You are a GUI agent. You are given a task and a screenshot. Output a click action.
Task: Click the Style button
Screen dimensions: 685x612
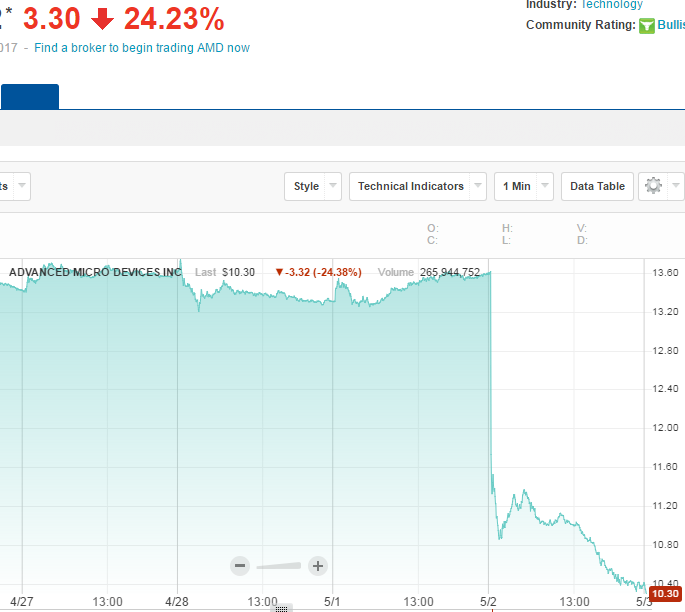coord(306,186)
